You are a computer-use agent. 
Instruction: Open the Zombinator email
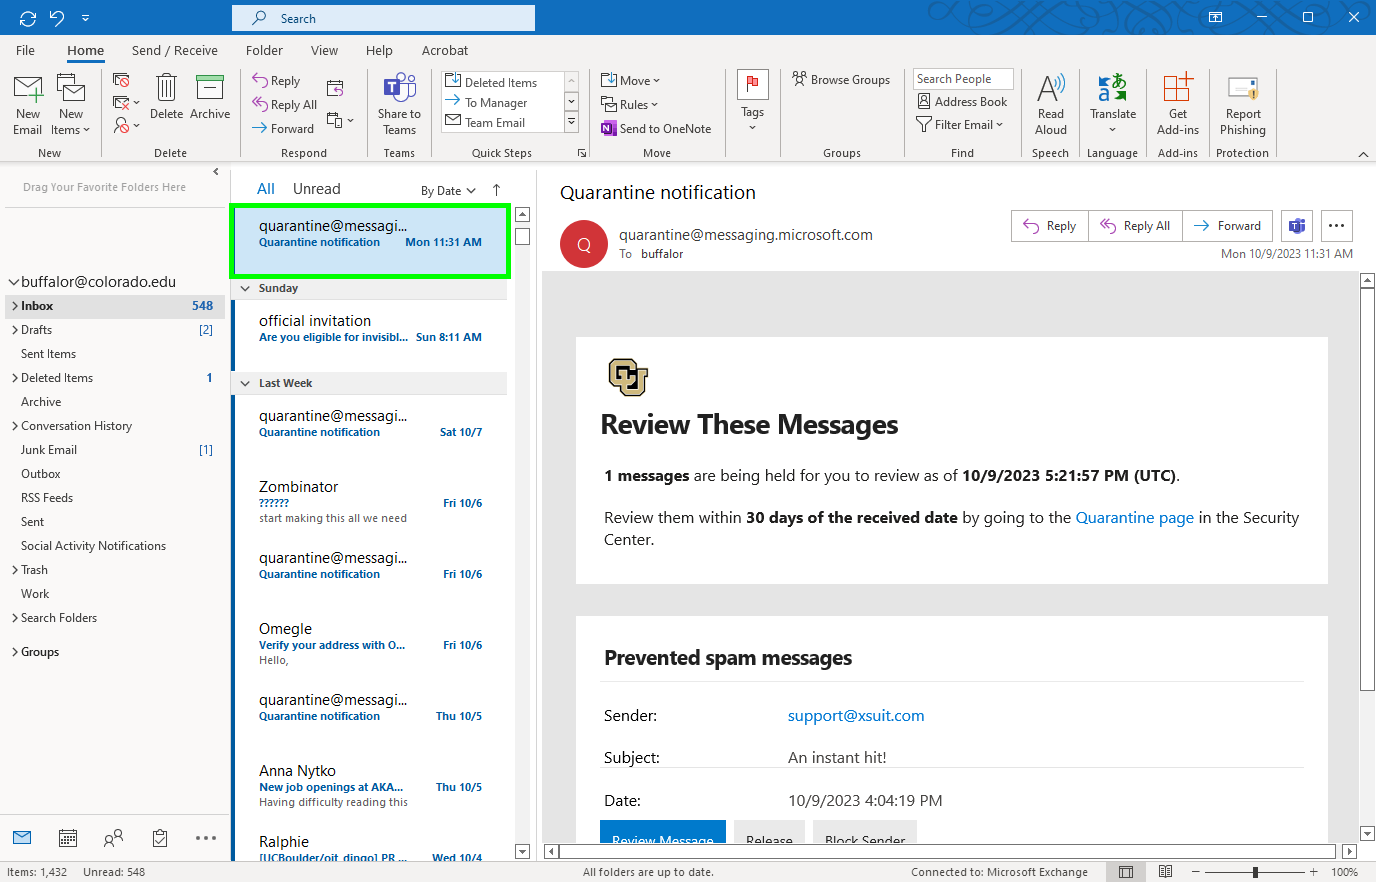coord(370,502)
